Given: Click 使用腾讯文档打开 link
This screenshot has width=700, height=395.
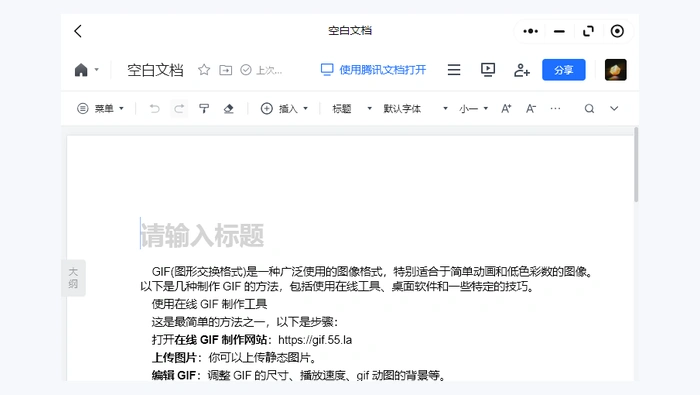Looking at the screenshot, I should pos(374,70).
